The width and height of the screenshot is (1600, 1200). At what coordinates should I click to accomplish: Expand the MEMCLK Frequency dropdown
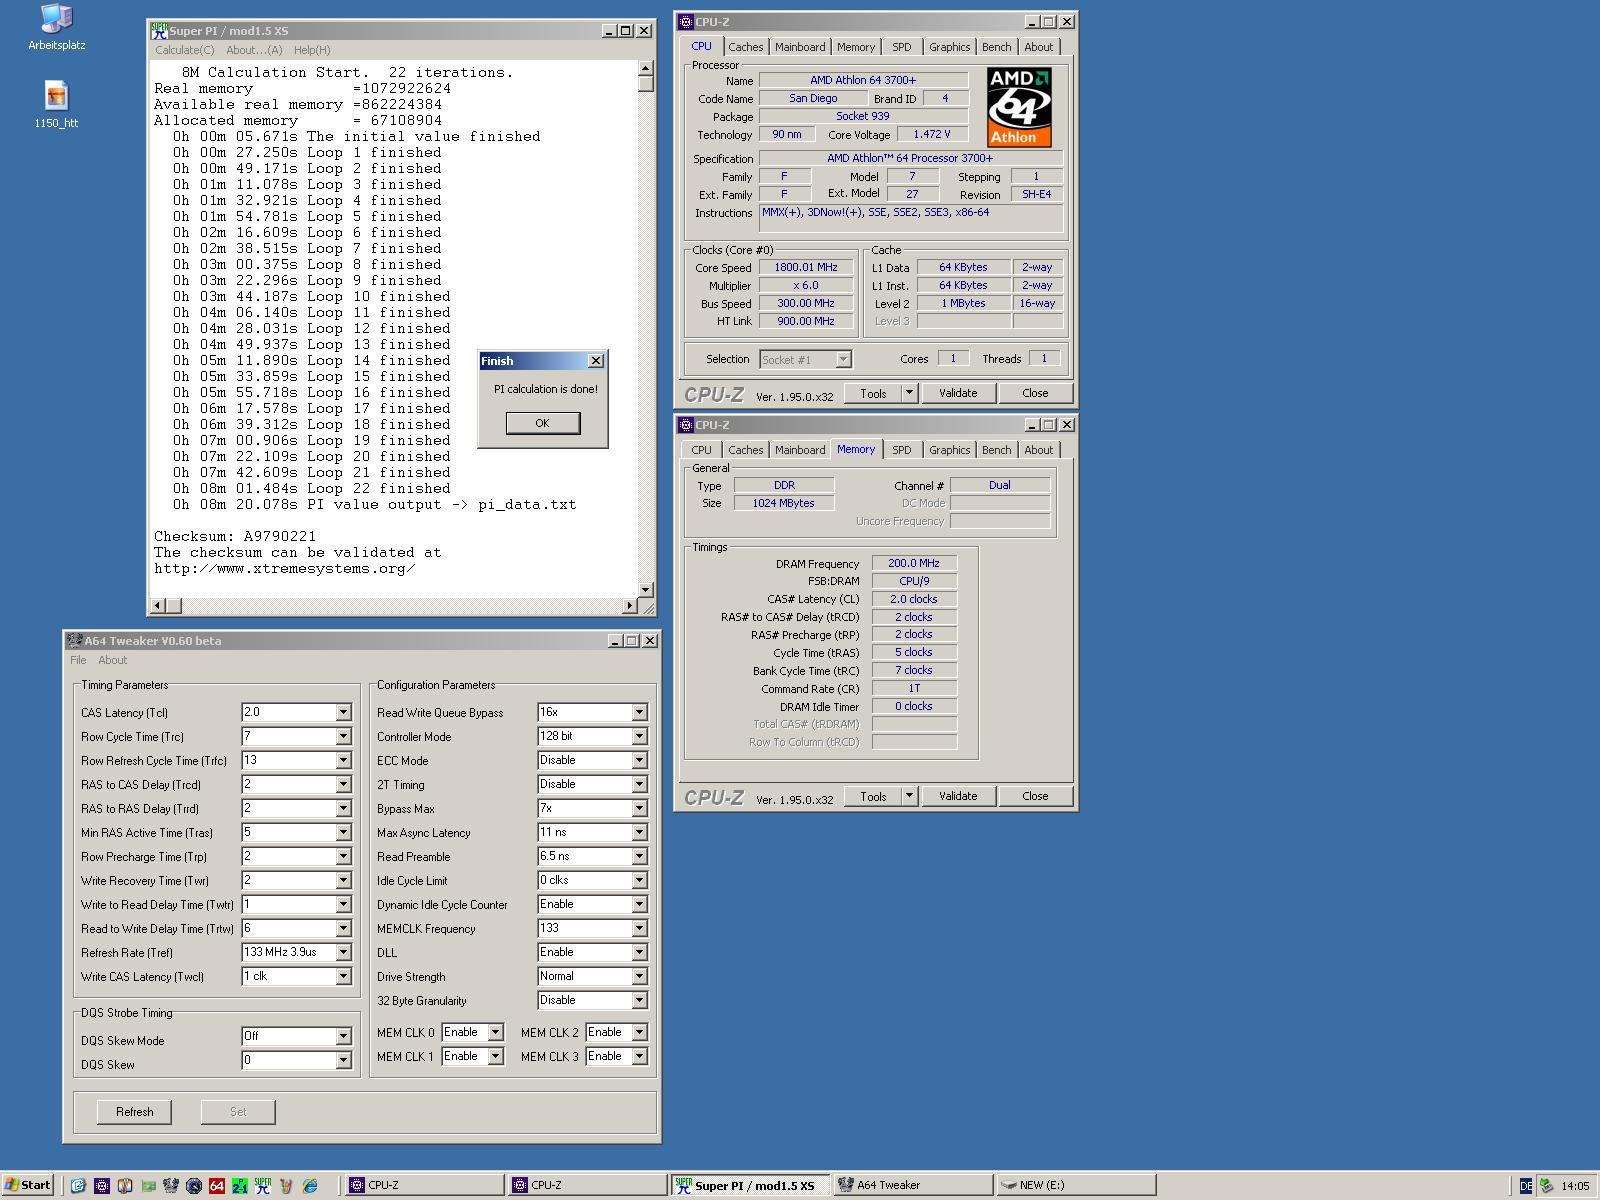639,928
